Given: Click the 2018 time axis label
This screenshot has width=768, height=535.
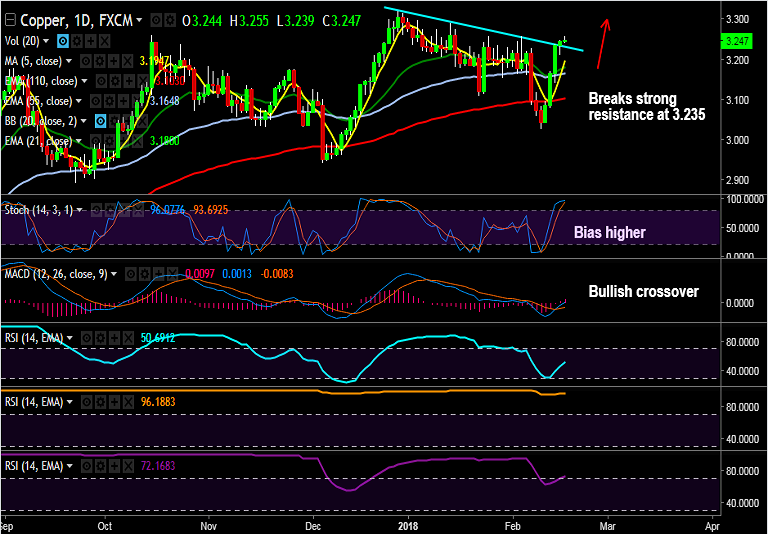Looking at the screenshot, I should pos(408,526).
